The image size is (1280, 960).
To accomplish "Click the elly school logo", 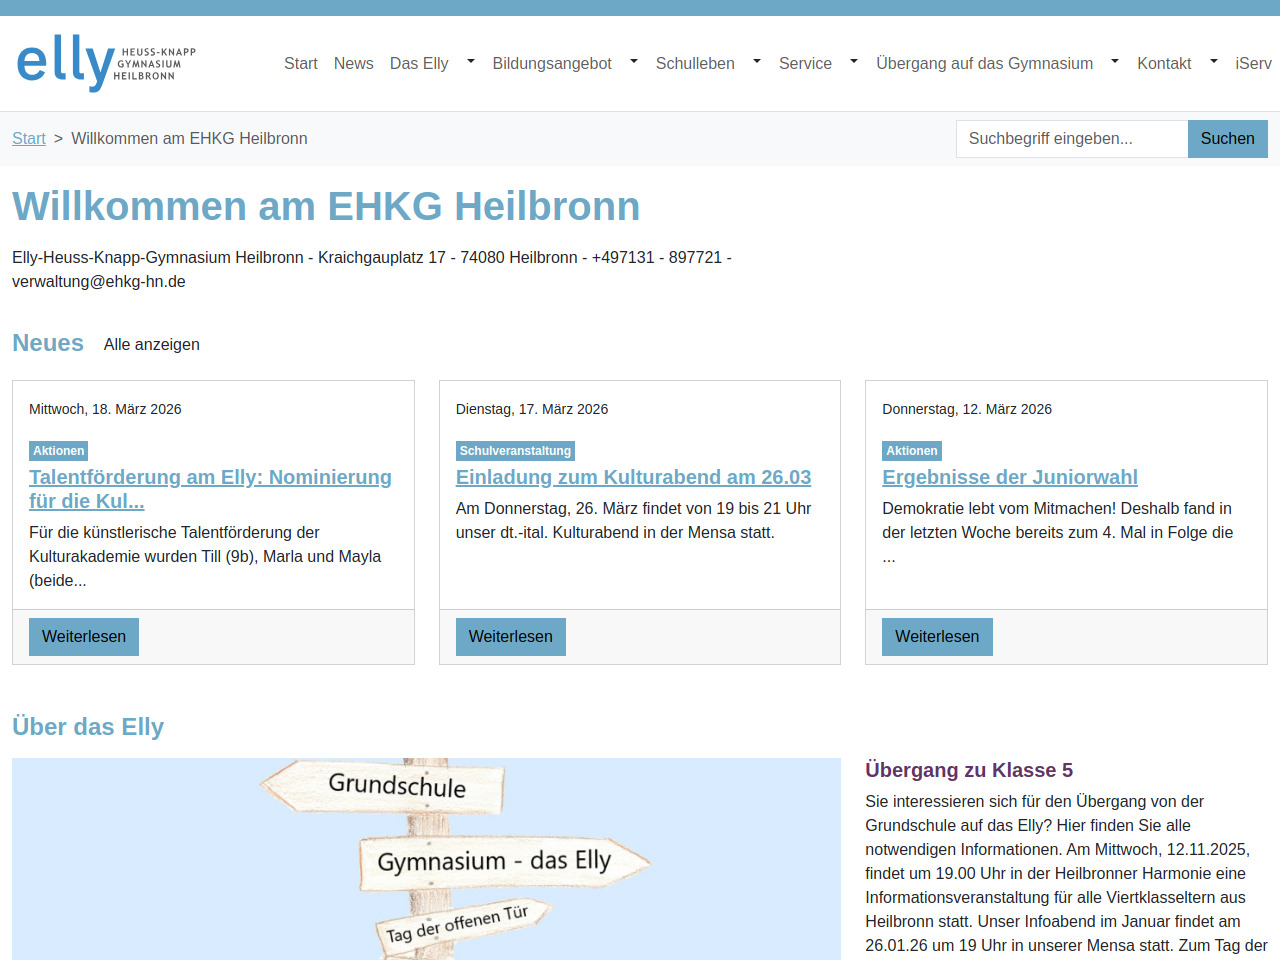I will pos(106,63).
